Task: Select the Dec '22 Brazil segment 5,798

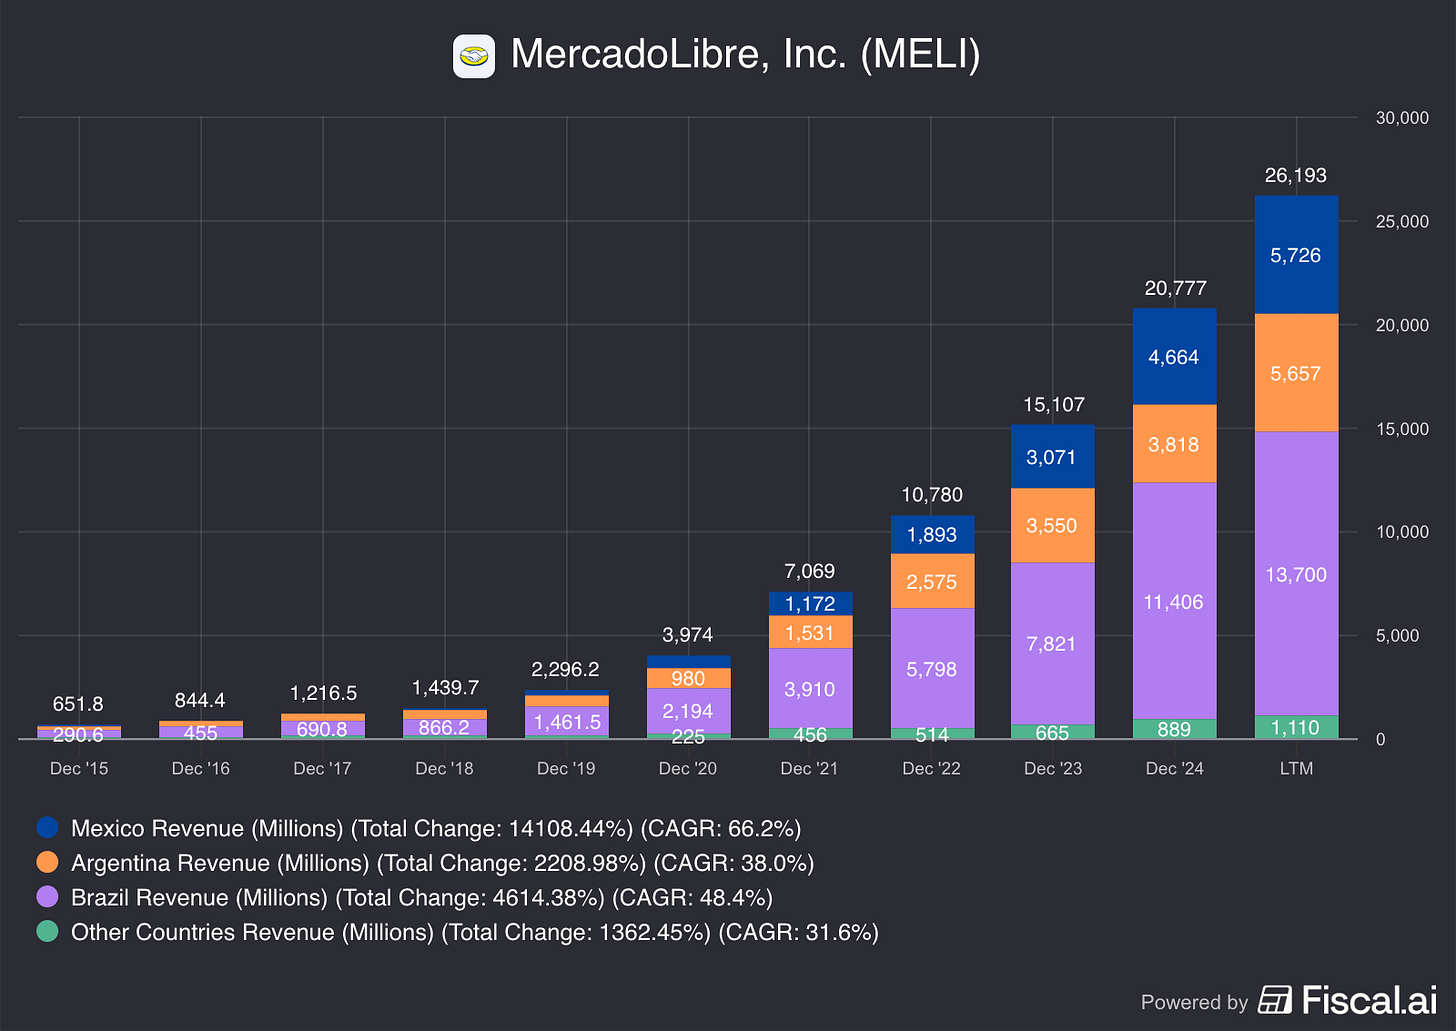Action: [x=931, y=668]
